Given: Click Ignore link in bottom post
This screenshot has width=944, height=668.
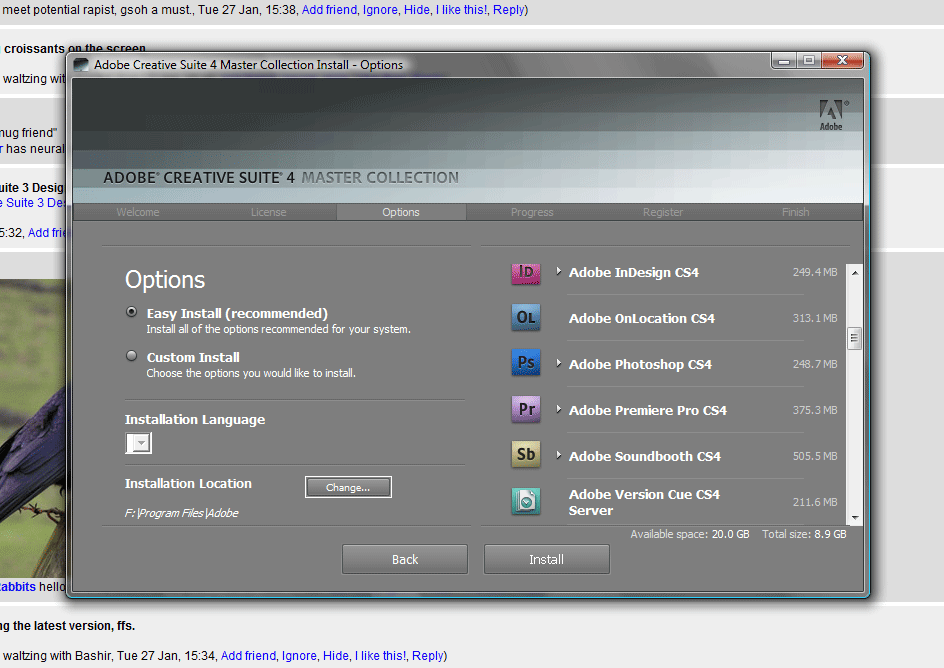Looking at the screenshot, I should click(x=299, y=655).
